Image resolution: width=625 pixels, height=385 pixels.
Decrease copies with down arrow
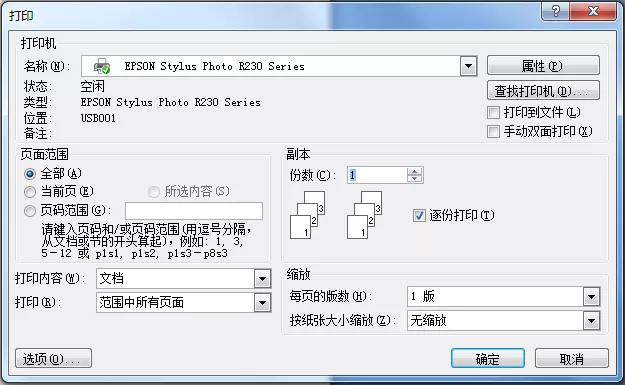(415, 179)
